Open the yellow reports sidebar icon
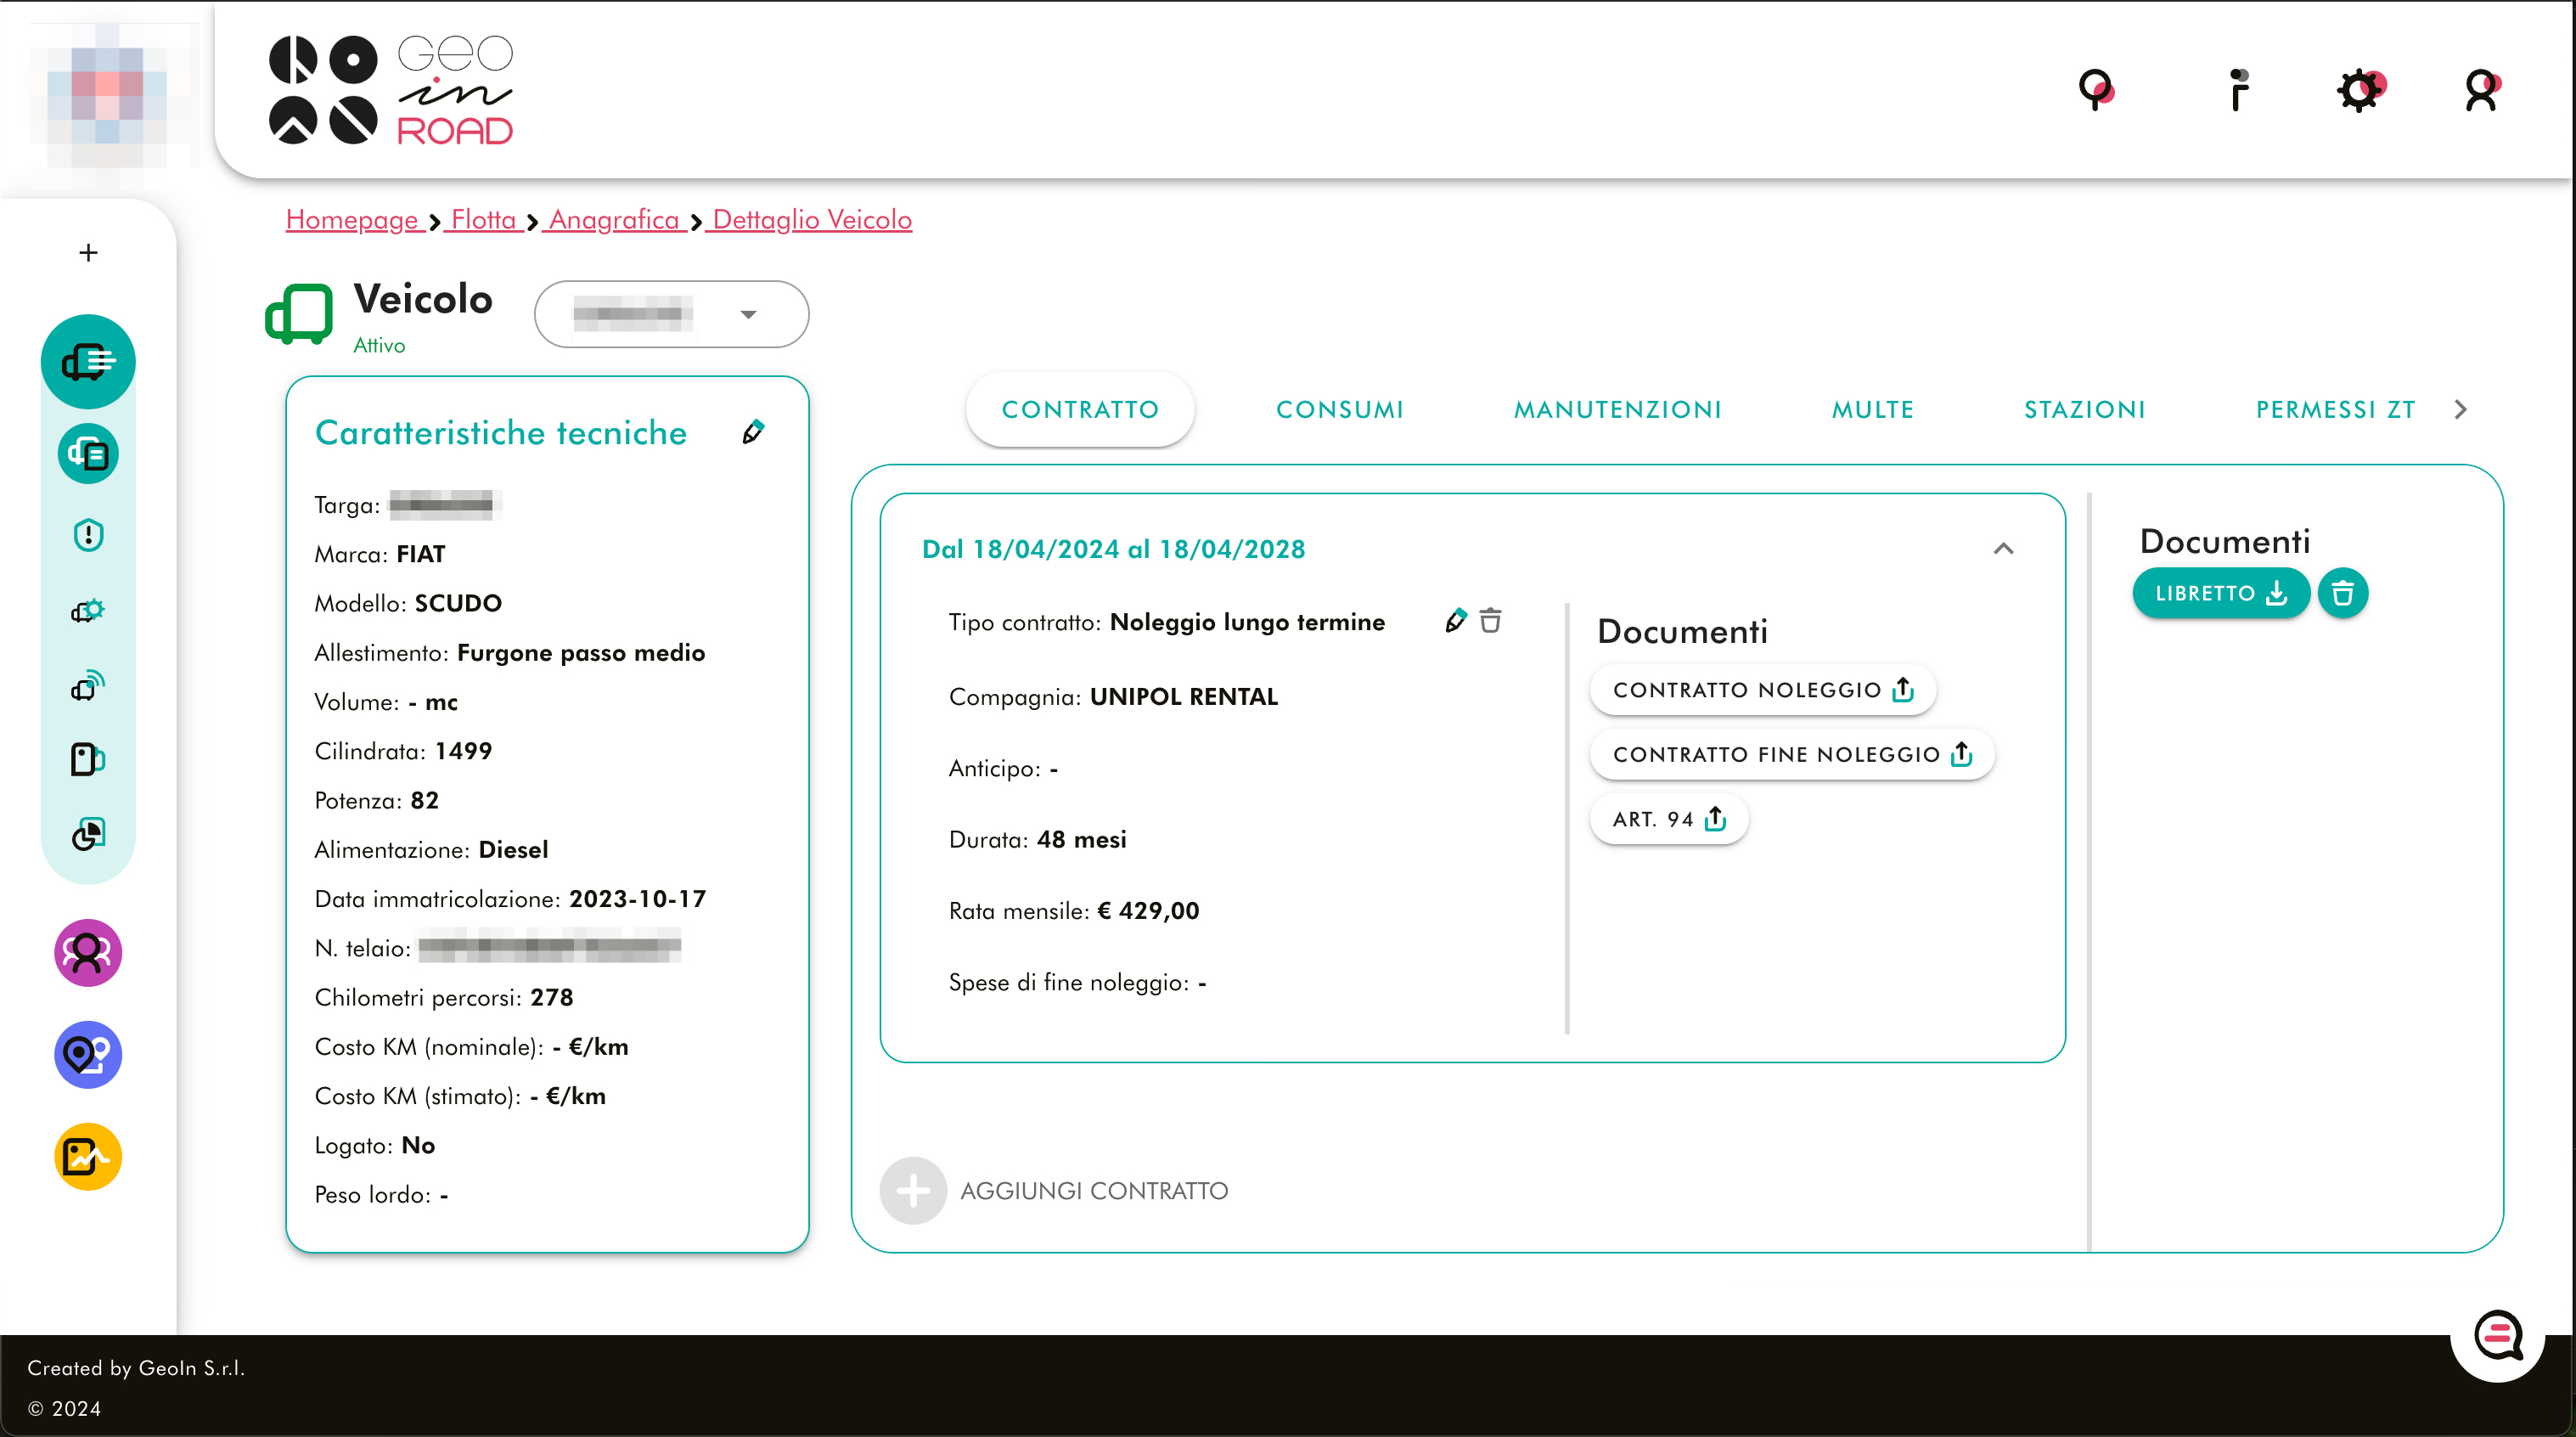This screenshot has width=2576, height=1437. 88,1157
